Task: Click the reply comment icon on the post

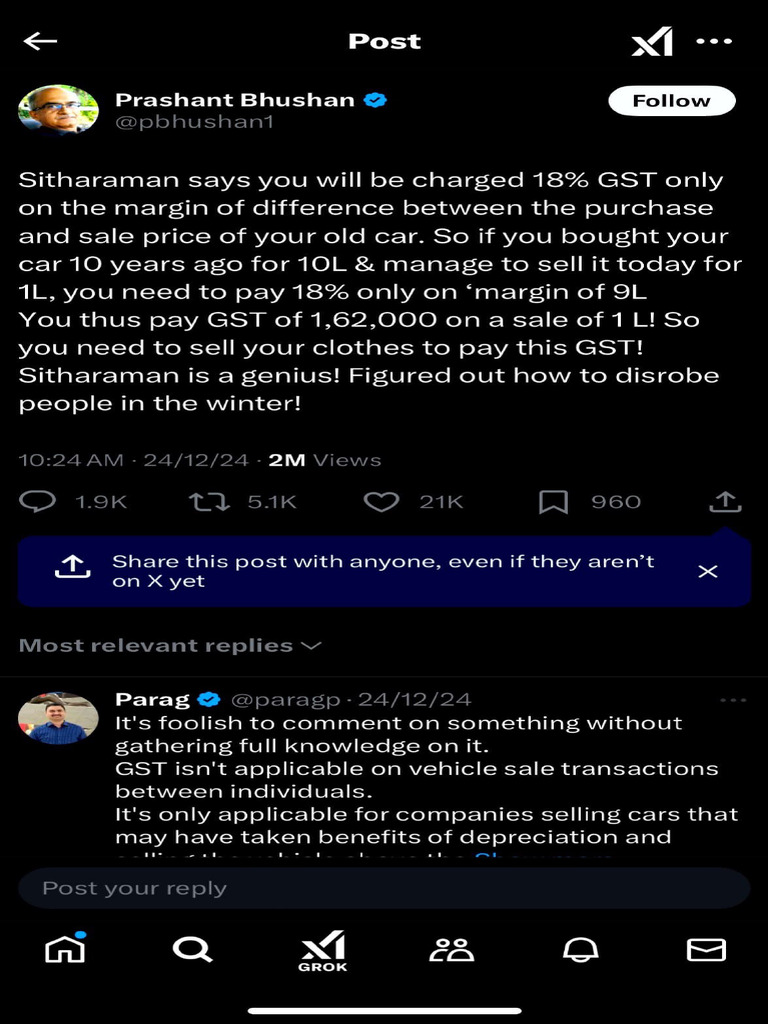Action: pos(38,502)
